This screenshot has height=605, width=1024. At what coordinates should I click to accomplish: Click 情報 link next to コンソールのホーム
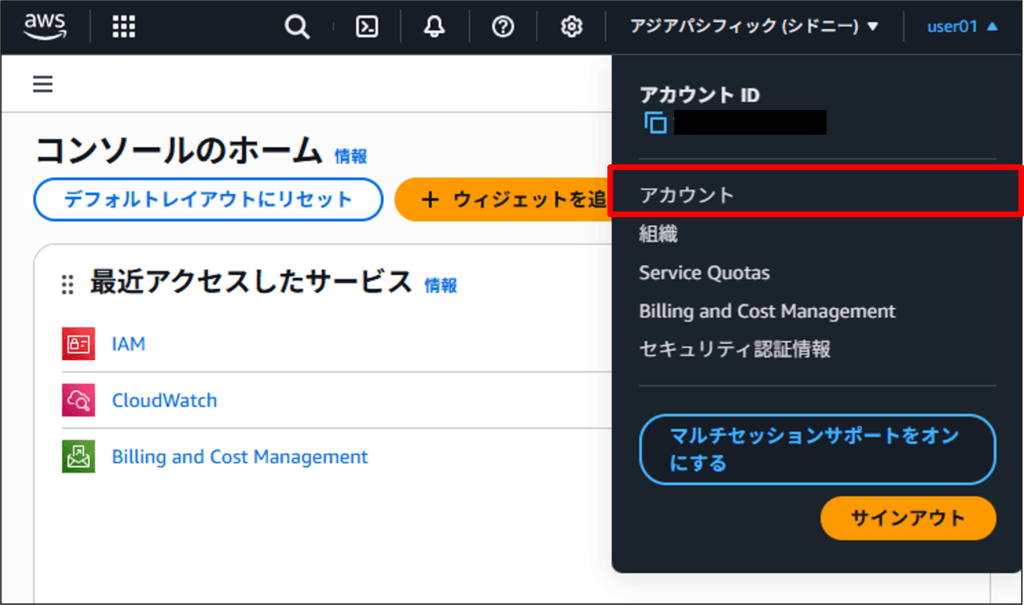[x=351, y=156]
